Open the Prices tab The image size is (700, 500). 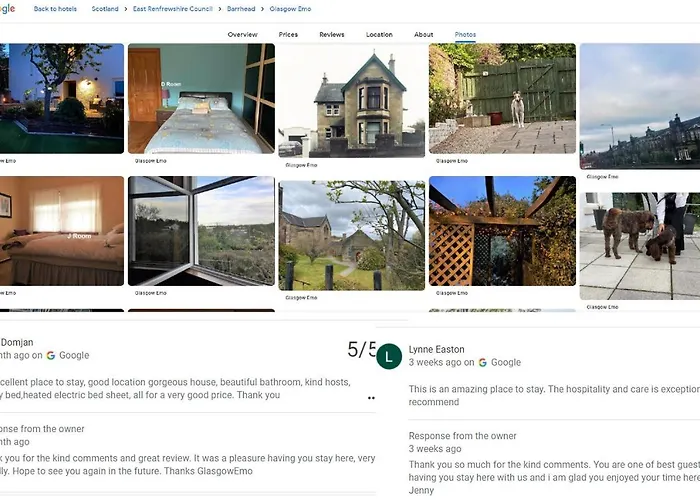[x=288, y=35]
